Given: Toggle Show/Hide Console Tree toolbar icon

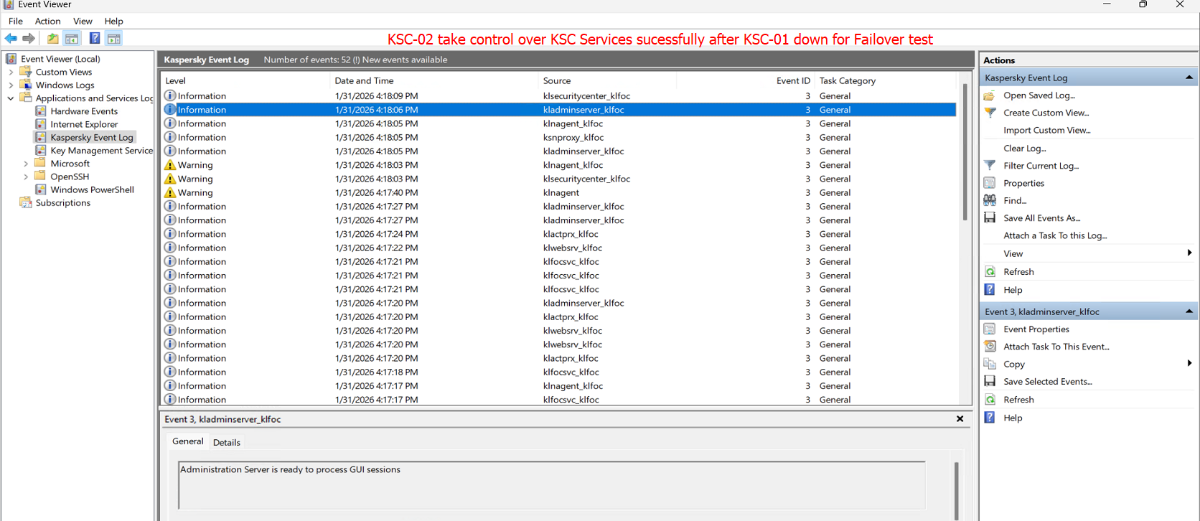Looking at the screenshot, I should pyautogui.click(x=71, y=38).
